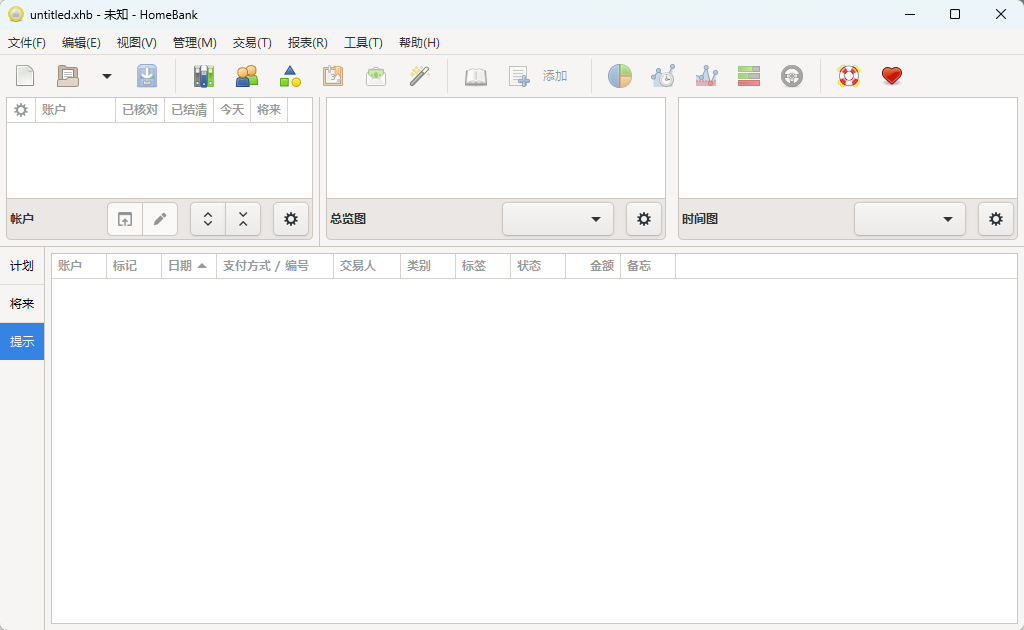
Task: Open the assignment rules magic wand icon
Action: click(419, 76)
